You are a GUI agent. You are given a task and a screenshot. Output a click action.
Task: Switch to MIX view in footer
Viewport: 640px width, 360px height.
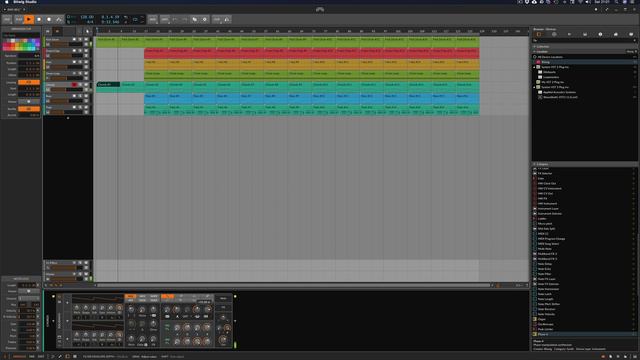point(32,357)
